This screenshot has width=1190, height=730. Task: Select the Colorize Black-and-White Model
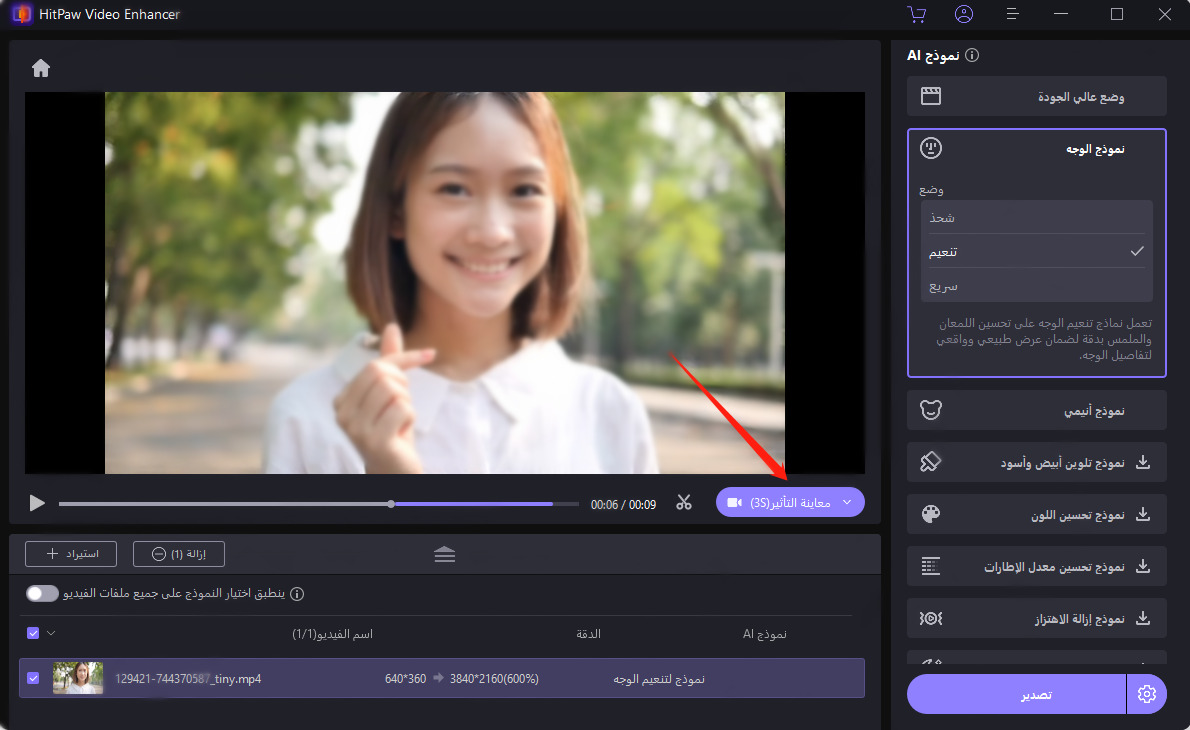pos(1036,462)
